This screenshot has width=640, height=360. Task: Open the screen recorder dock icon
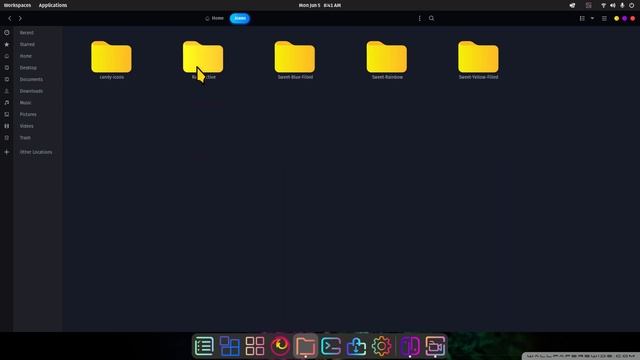click(x=435, y=346)
